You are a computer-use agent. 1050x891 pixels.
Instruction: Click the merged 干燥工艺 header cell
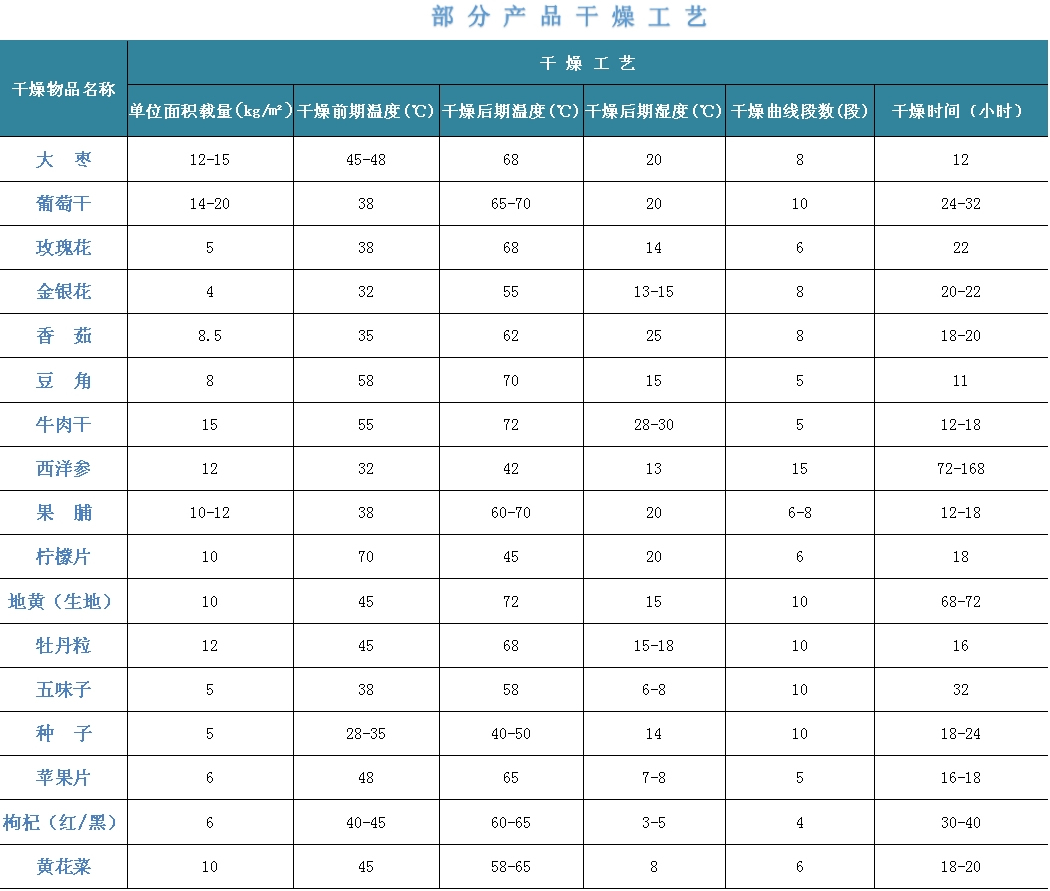(587, 63)
